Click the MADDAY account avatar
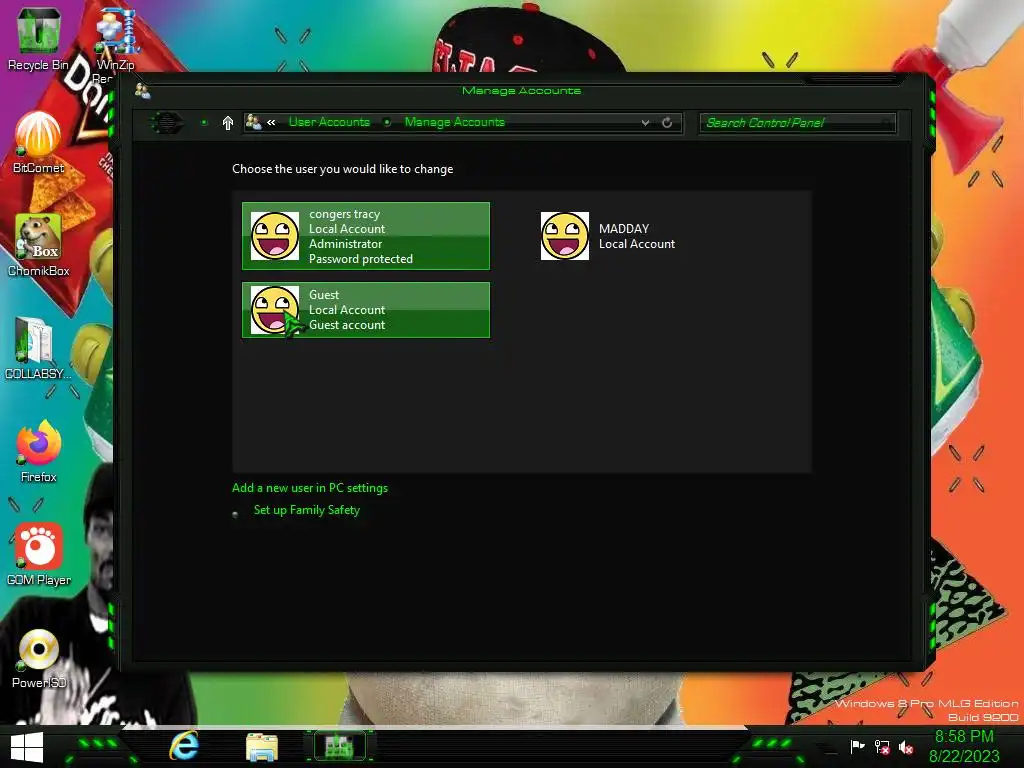 tap(565, 236)
